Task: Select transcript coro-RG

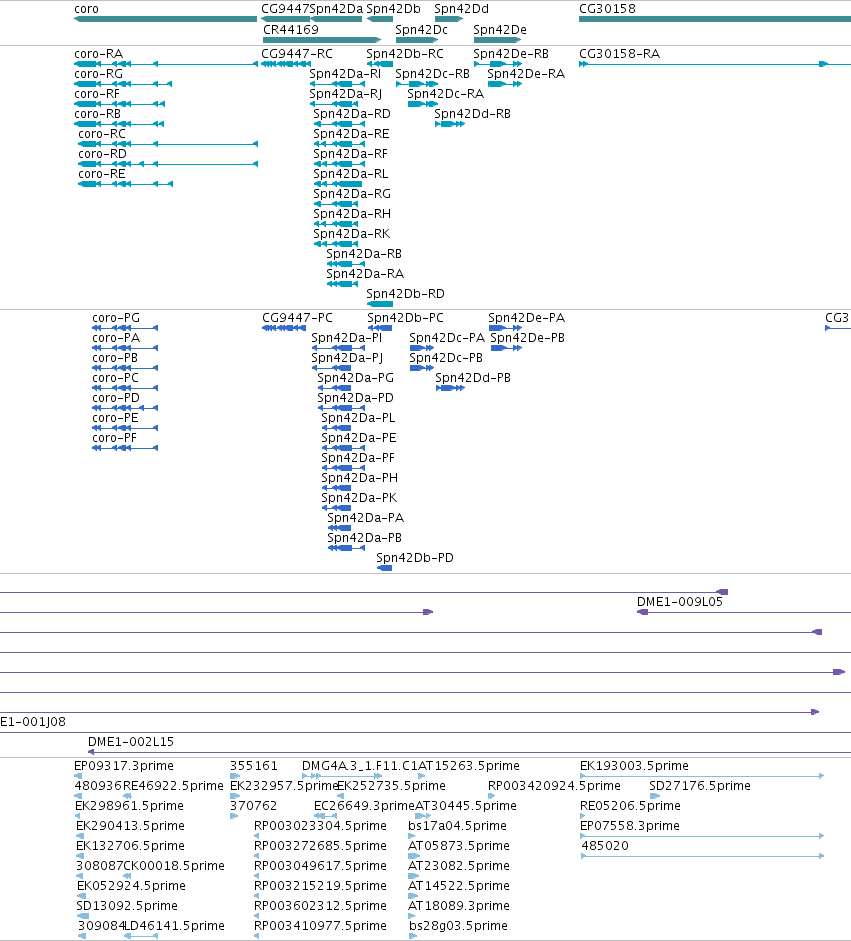Action: point(123,84)
